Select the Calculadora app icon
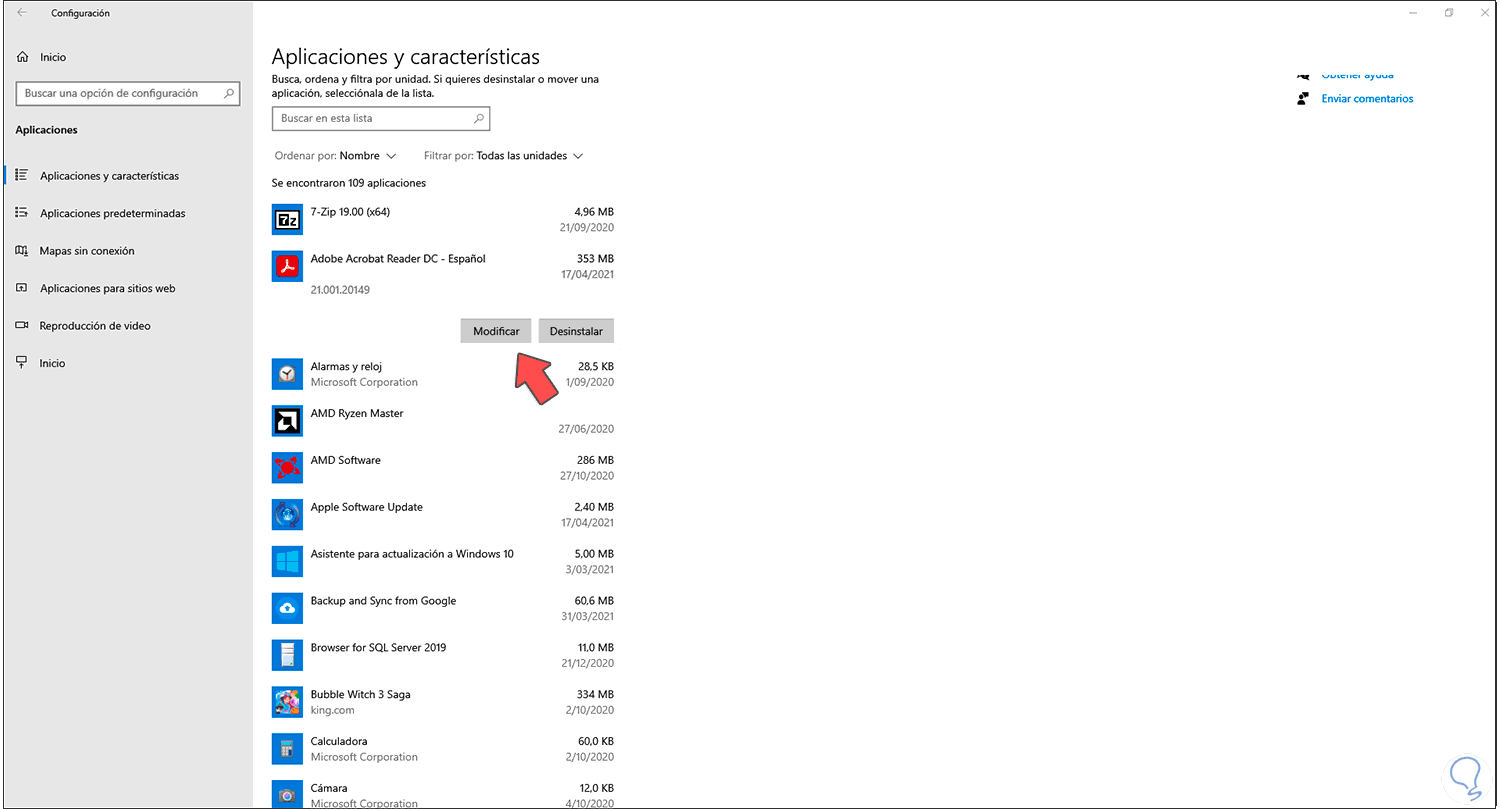The height and width of the screenshot is (809, 1500). click(287, 749)
